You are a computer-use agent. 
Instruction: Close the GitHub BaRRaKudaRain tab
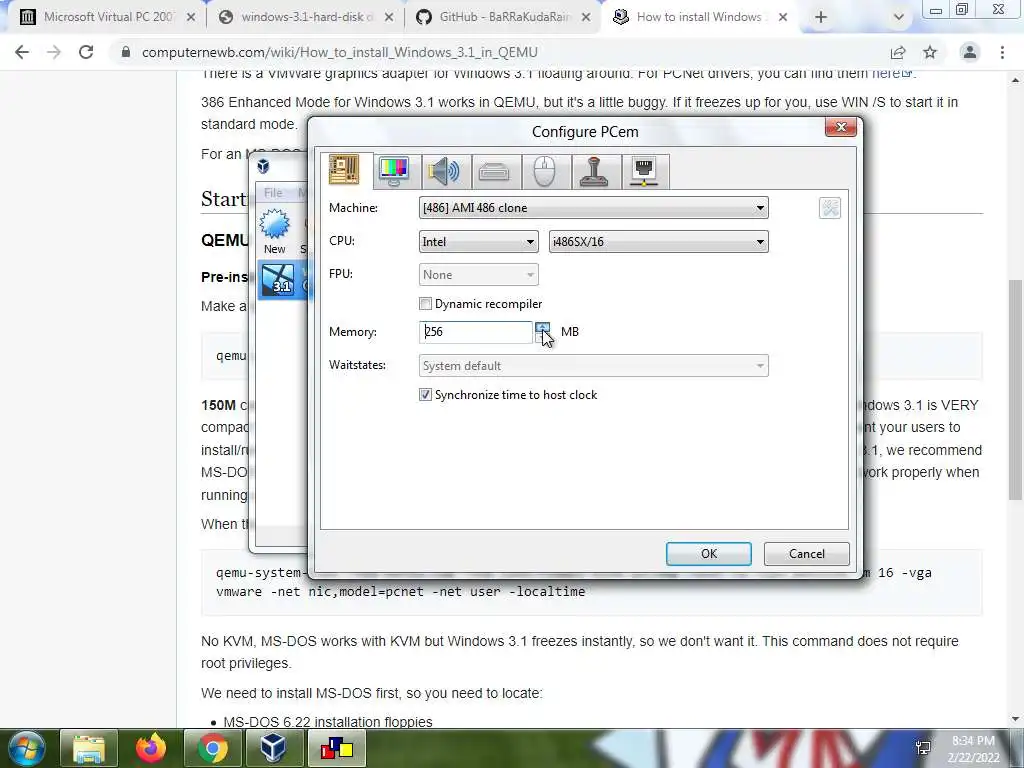pos(586,17)
